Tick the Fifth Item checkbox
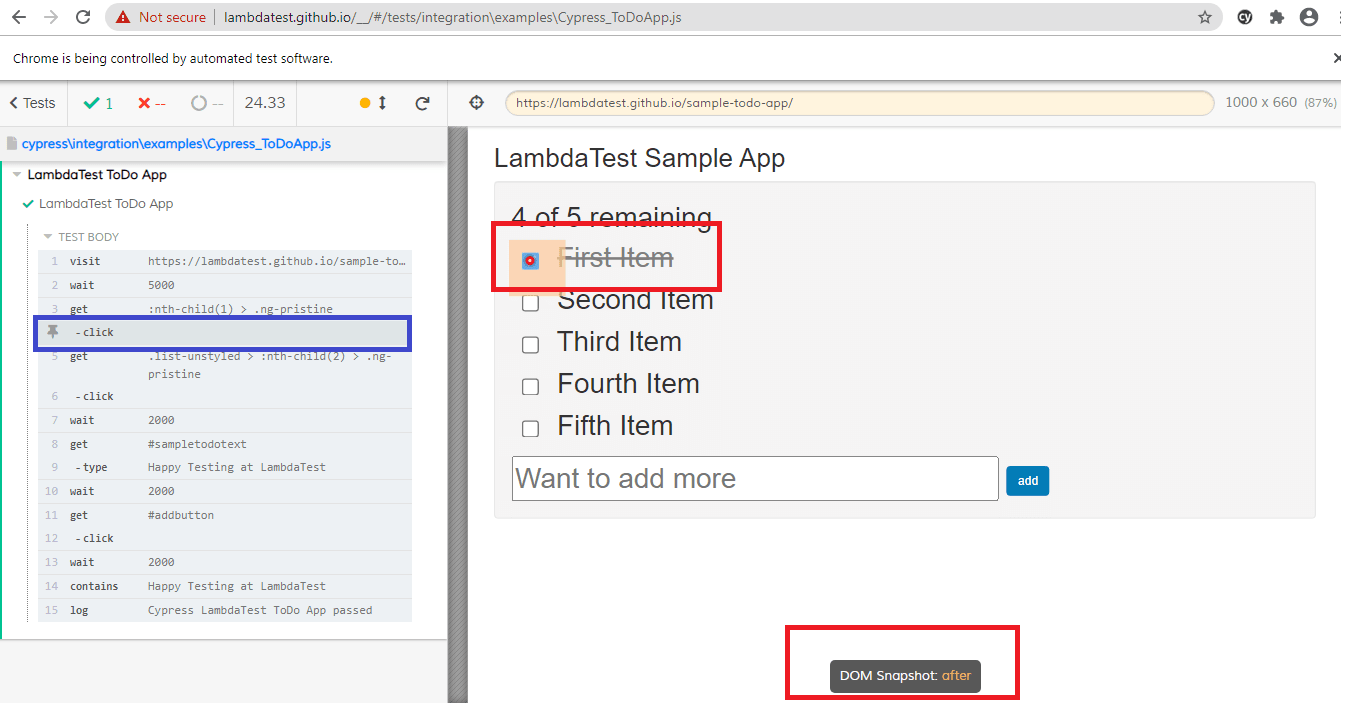 [x=531, y=428]
